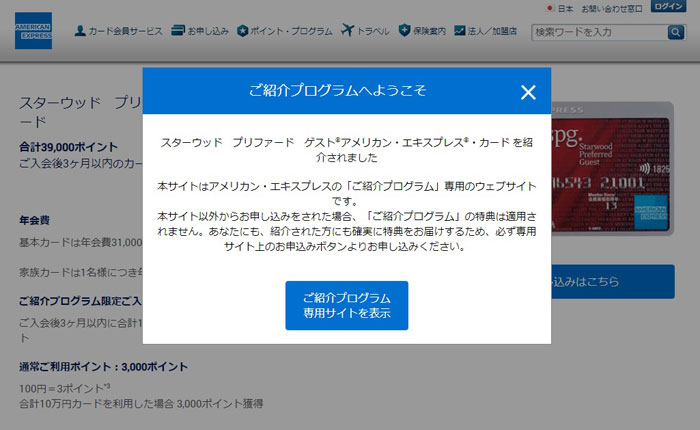Click the American Express logo
This screenshot has height=430, width=700.
pyautogui.click(x=33, y=30)
